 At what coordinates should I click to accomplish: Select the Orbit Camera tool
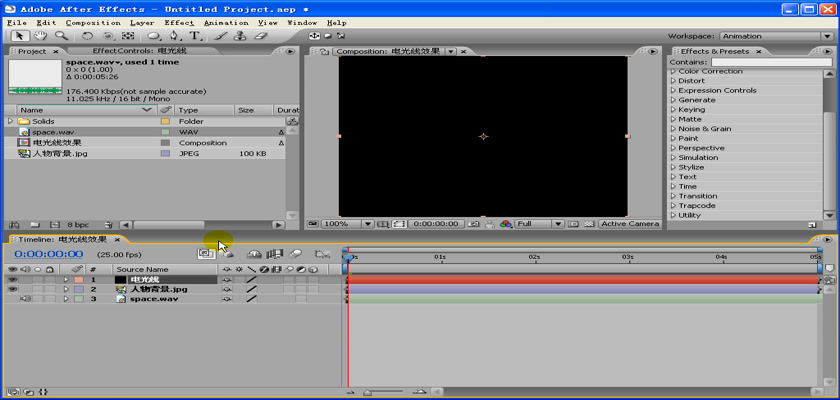[x=108, y=36]
